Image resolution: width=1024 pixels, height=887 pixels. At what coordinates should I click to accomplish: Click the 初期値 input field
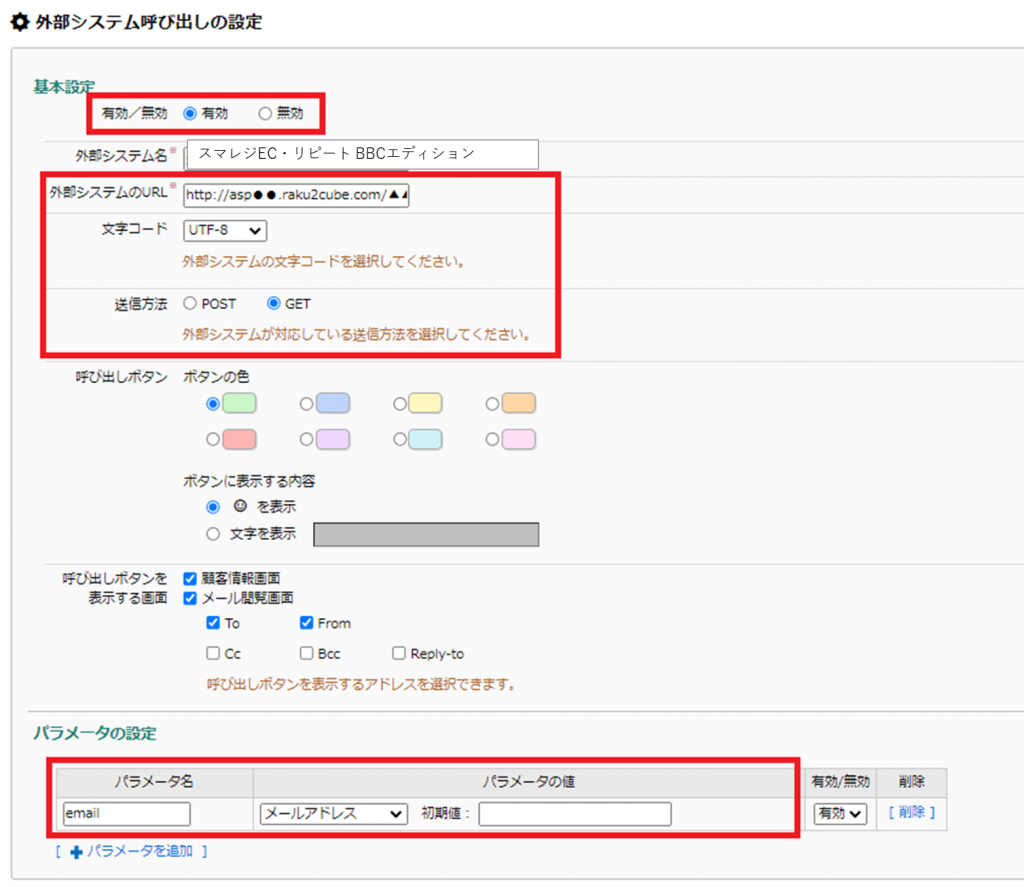[575, 814]
